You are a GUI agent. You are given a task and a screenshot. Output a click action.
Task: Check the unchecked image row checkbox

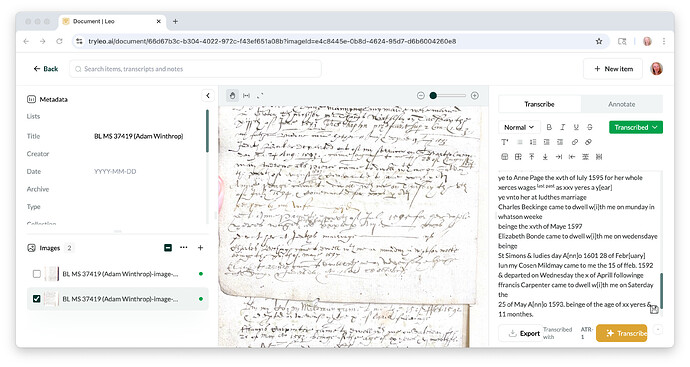pyautogui.click(x=37, y=274)
